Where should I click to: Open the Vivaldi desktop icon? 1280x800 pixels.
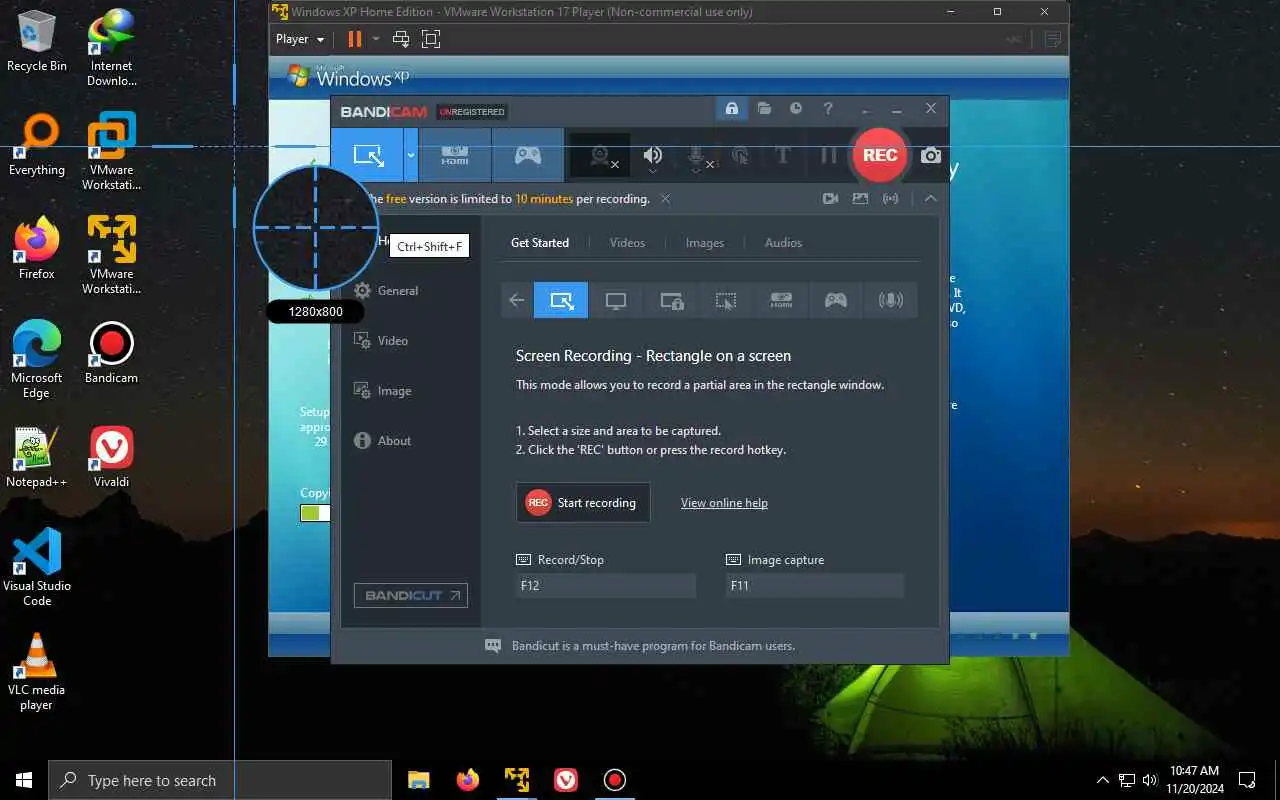click(x=112, y=457)
